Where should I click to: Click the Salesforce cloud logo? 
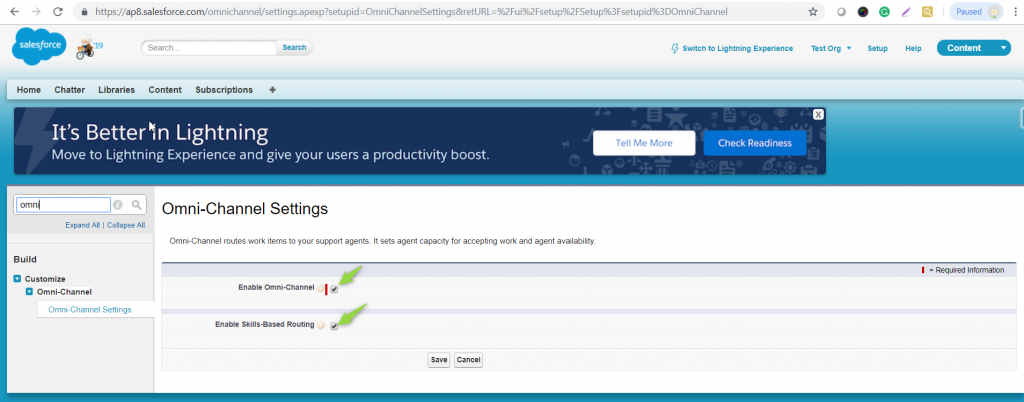pos(40,46)
